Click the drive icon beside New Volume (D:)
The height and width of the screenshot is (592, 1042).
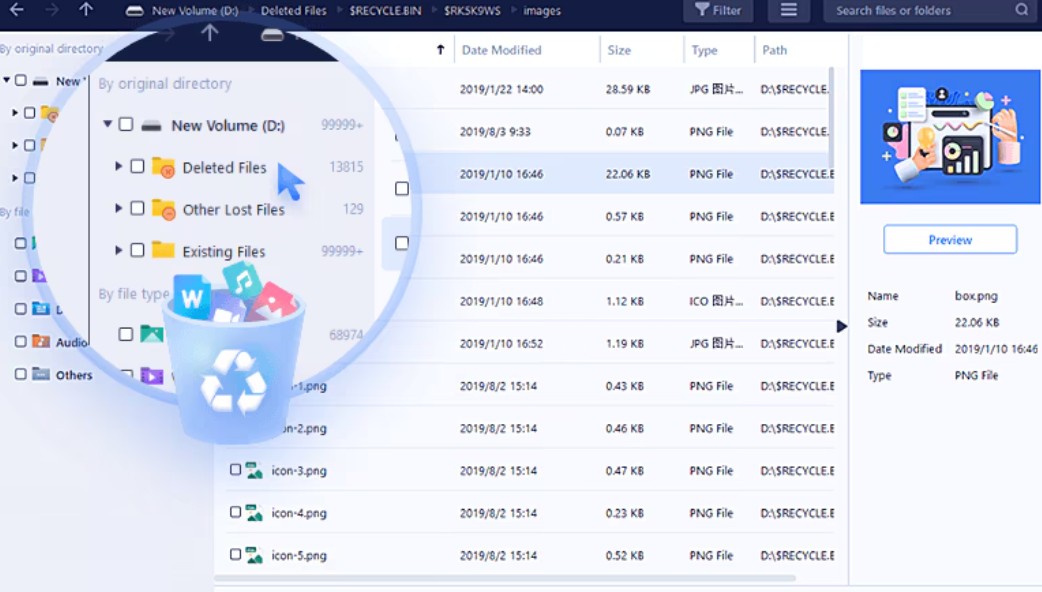coord(152,126)
